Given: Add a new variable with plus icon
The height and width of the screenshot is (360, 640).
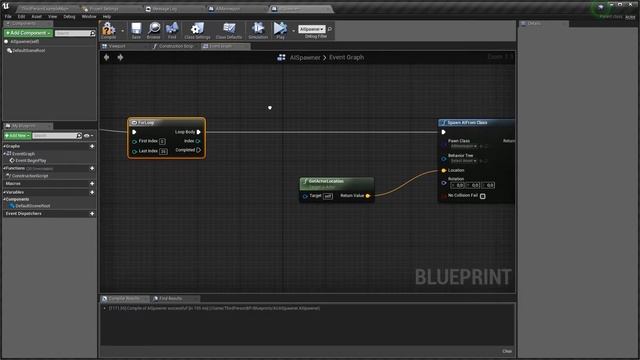Looking at the screenshot, I should coord(92,192).
